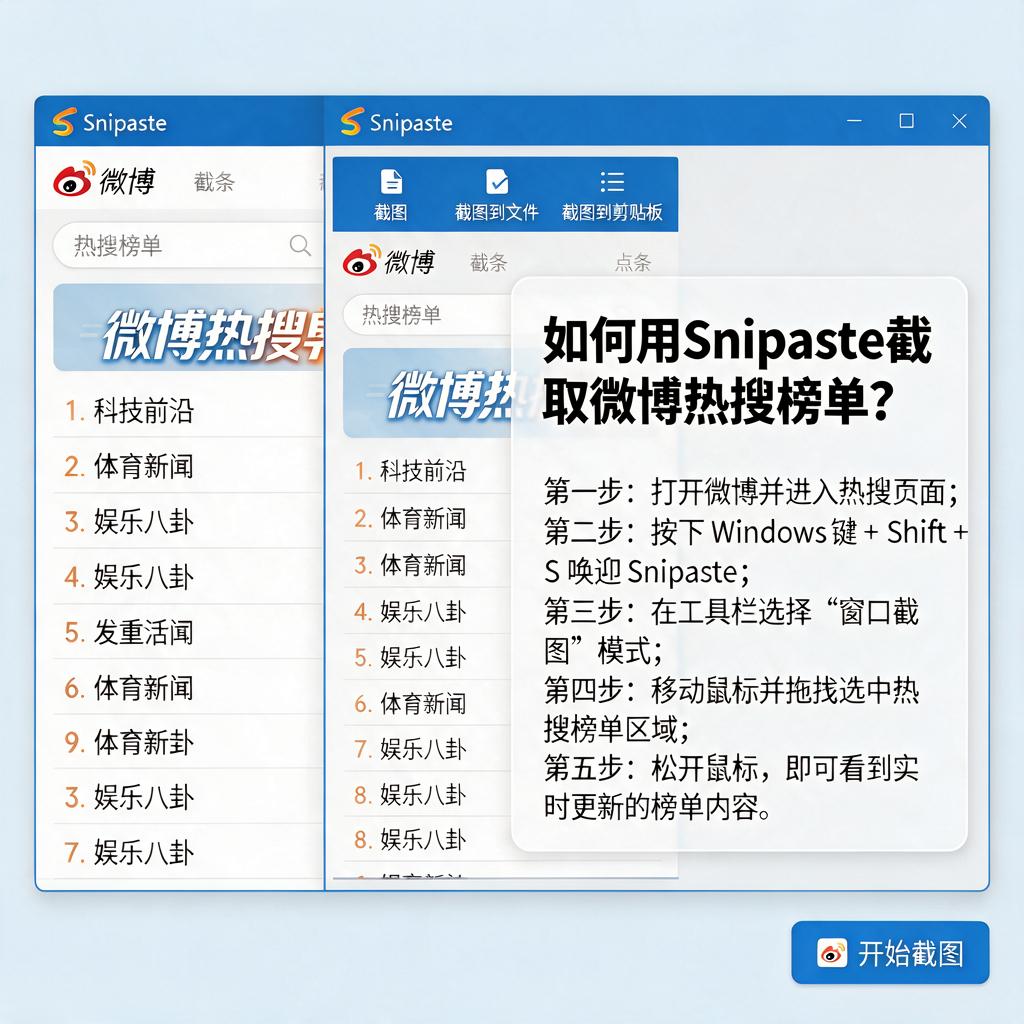The height and width of the screenshot is (1024, 1024).
Task: Open the 截条 tab in the left window
Action: (x=214, y=182)
